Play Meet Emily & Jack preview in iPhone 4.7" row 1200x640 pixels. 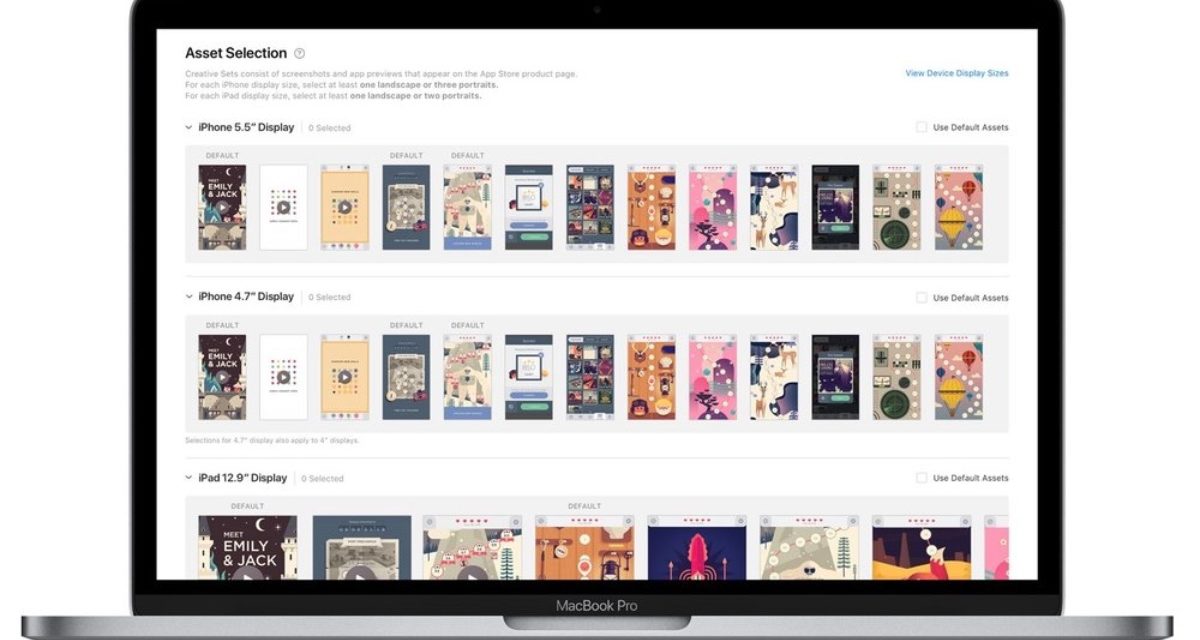[222, 378]
